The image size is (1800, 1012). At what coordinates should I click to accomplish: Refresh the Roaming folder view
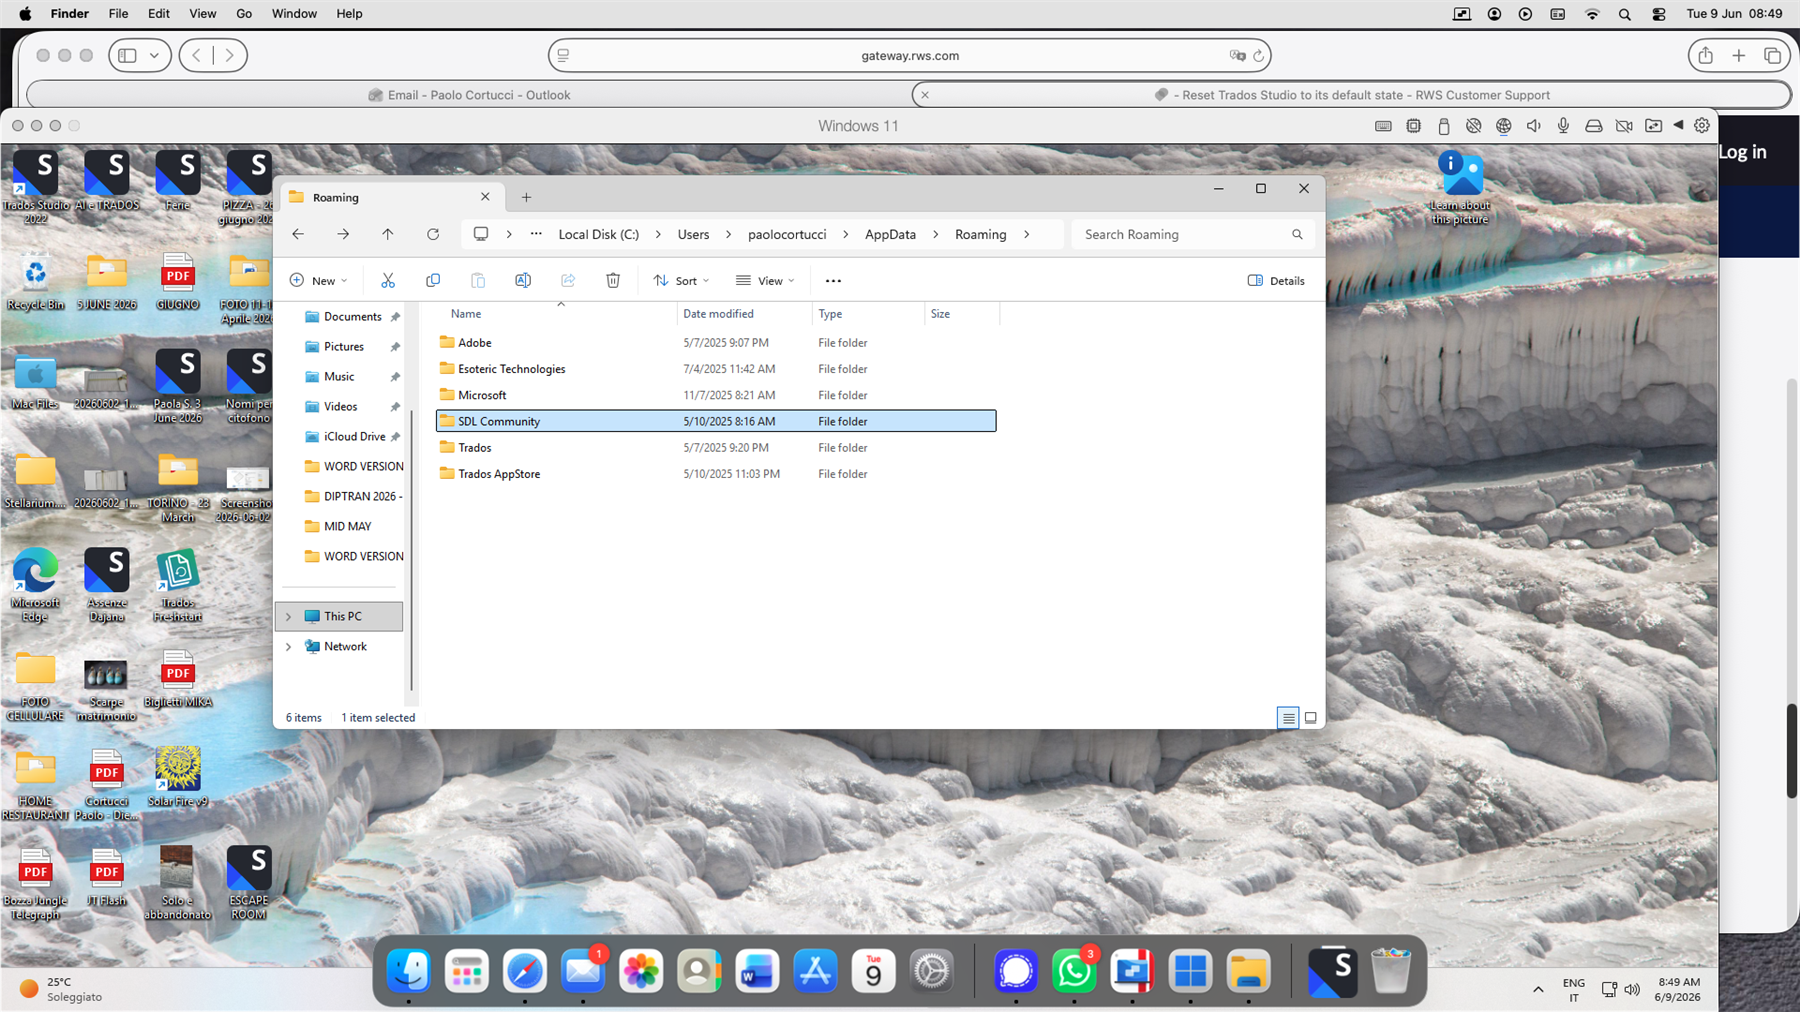[x=433, y=234]
